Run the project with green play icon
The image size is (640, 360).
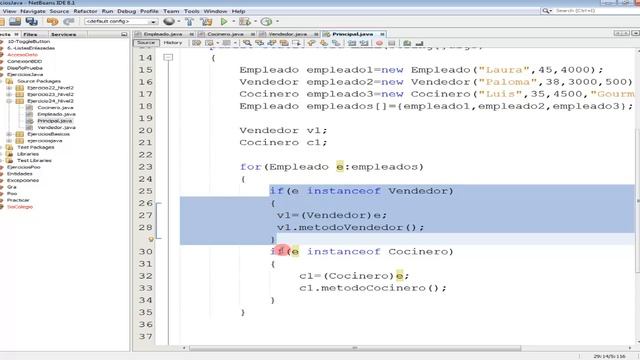coord(224,21)
